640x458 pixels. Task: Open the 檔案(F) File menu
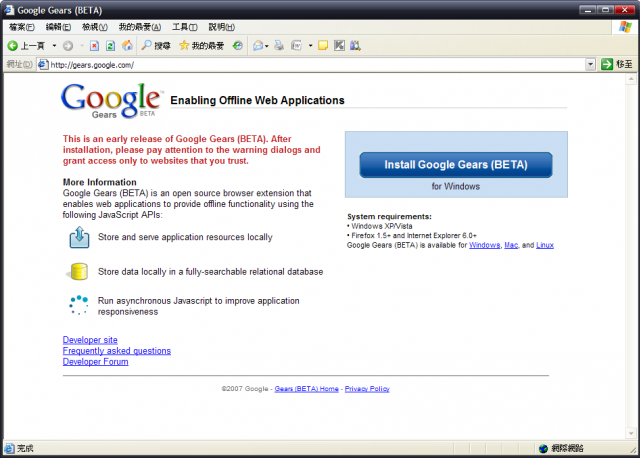(x=22, y=27)
